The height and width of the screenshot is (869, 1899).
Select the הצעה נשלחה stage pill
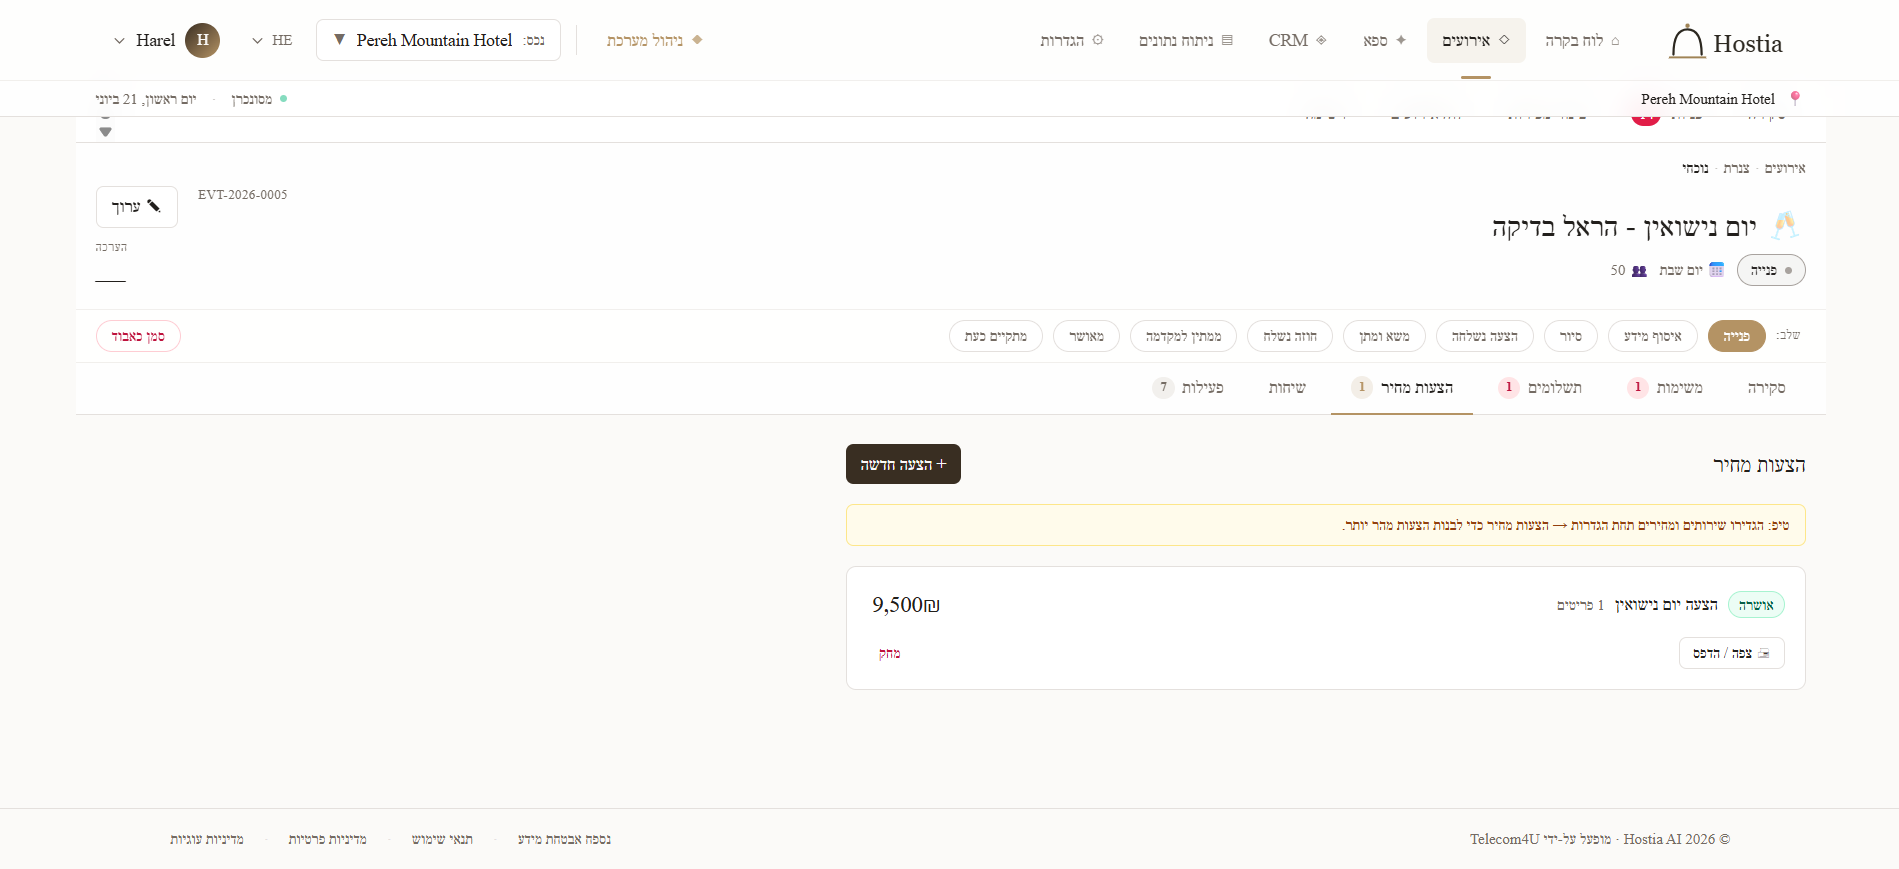(x=1485, y=336)
